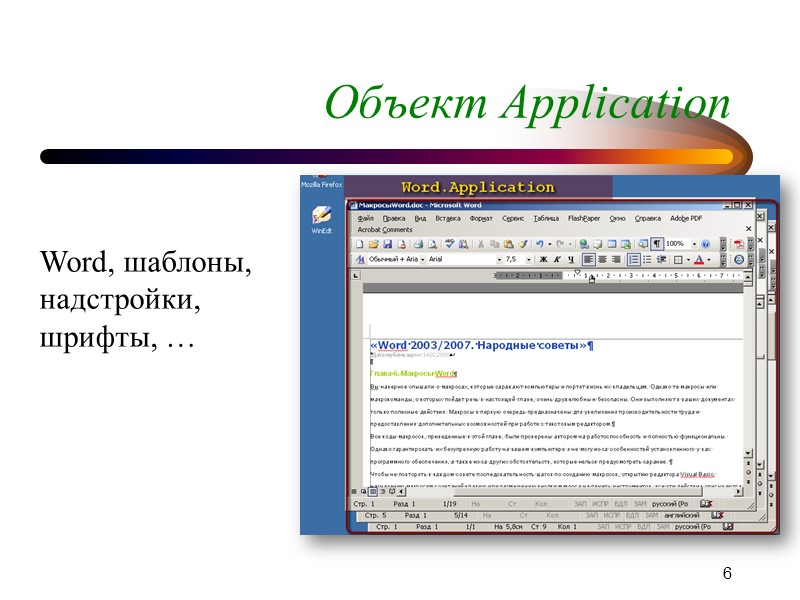The width and height of the screenshot is (800, 600).
Task: Click the Decrease Indent icon
Action: tap(661, 259)
